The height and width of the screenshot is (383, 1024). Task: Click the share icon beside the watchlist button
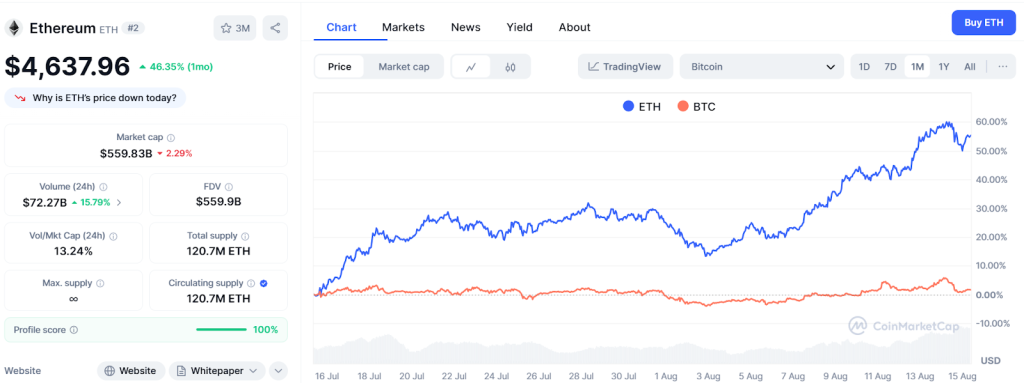coord(275,28)
